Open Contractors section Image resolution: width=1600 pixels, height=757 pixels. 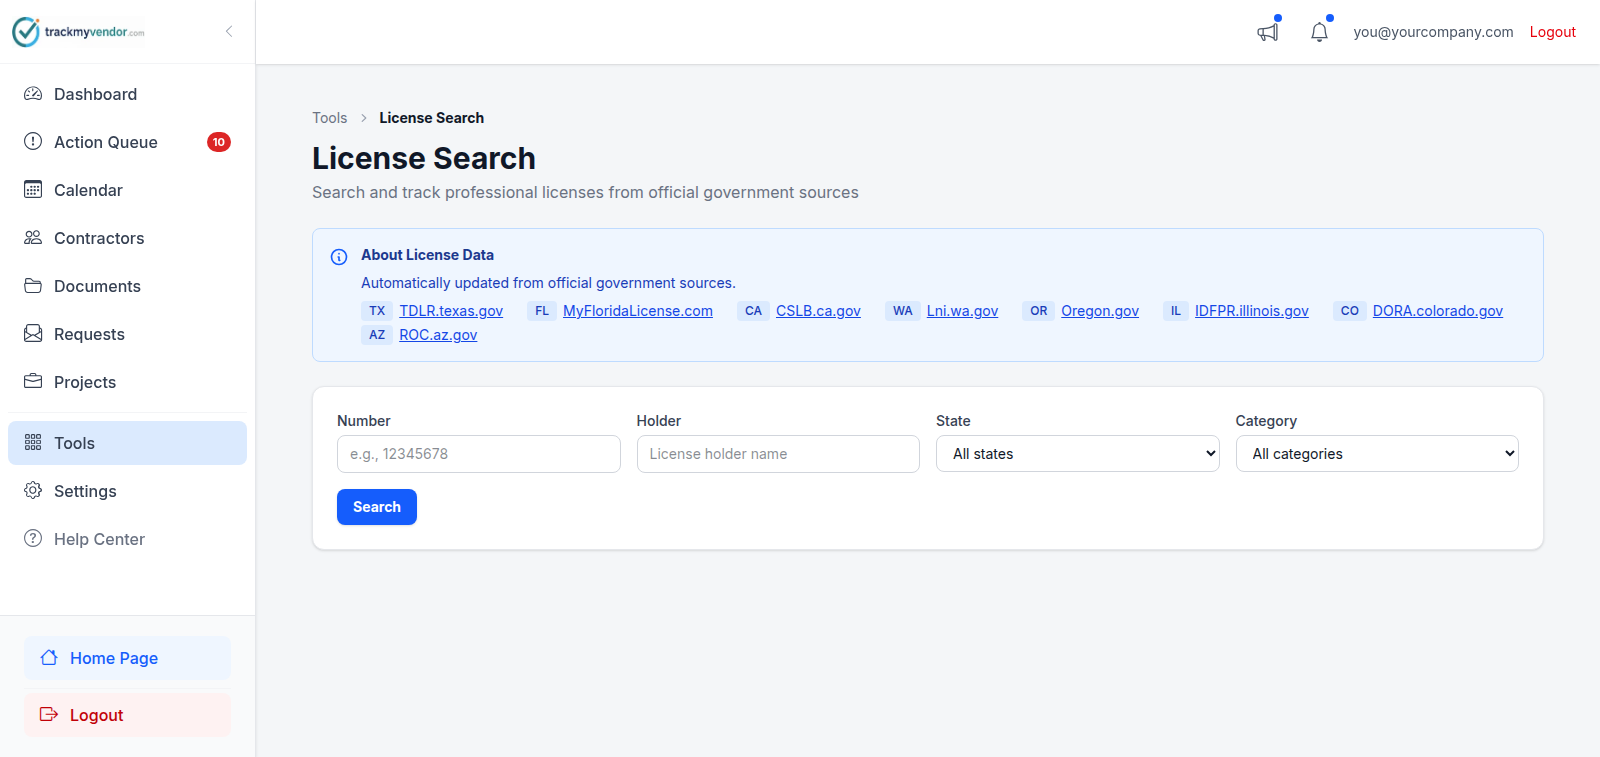pos(127,238)
